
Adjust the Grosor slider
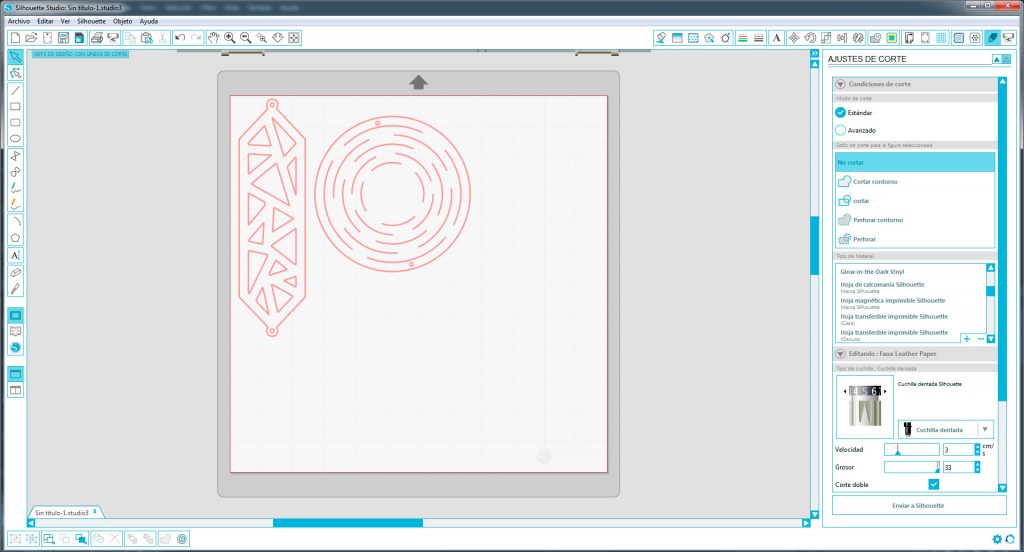tap(912, 467)
